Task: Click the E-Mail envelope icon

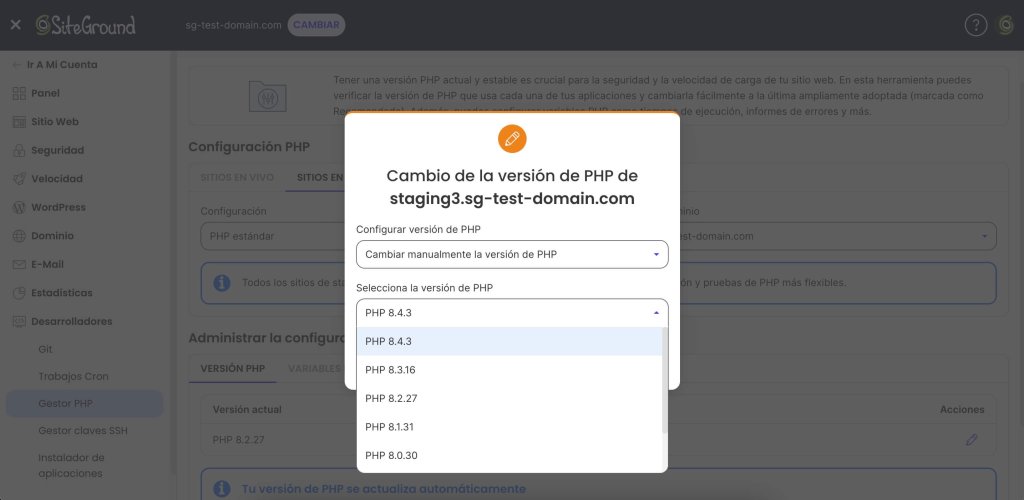Action: (19, 264)
